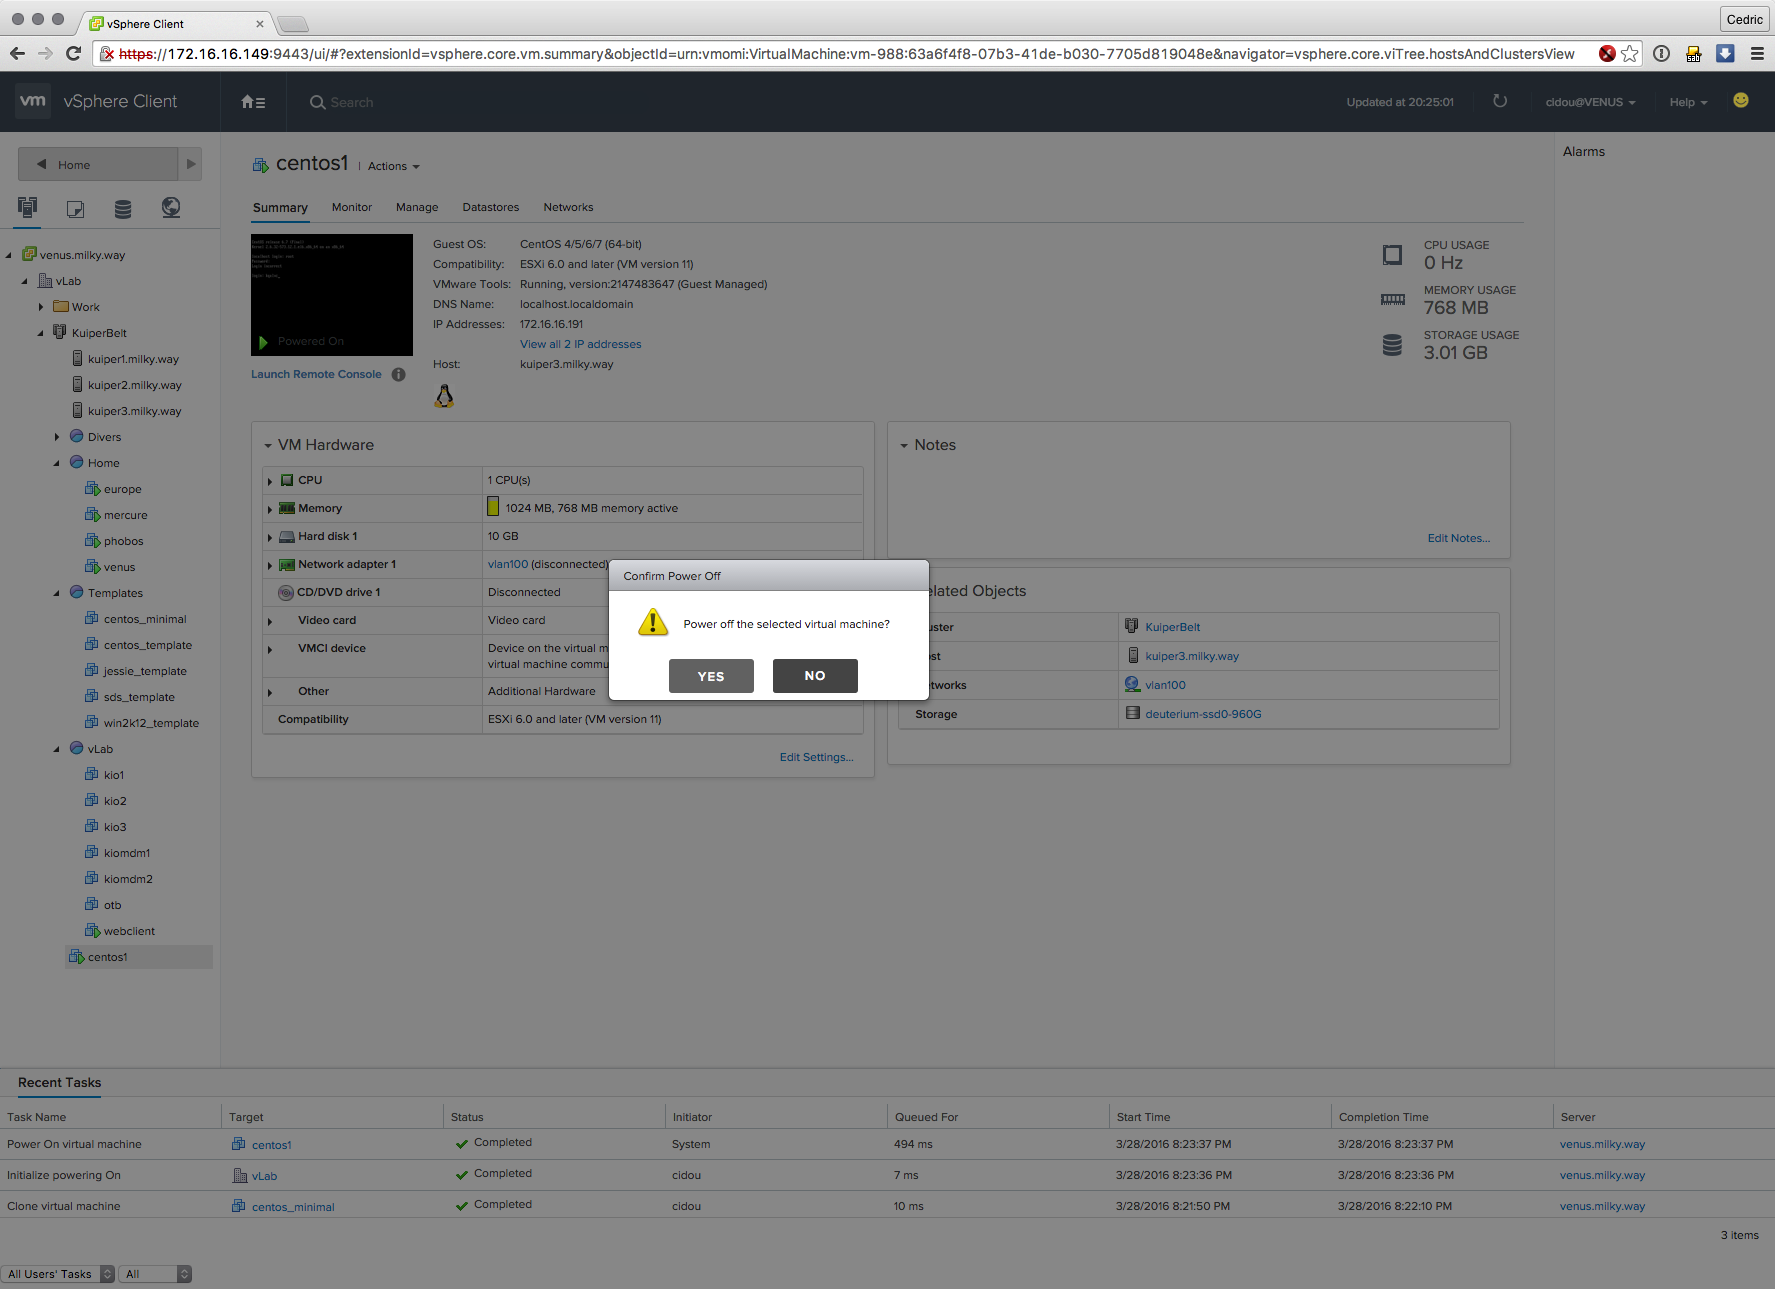Click the VM console thumbnail
The height and width of the screenshot is (1289, 1775).
coord(331,294)
